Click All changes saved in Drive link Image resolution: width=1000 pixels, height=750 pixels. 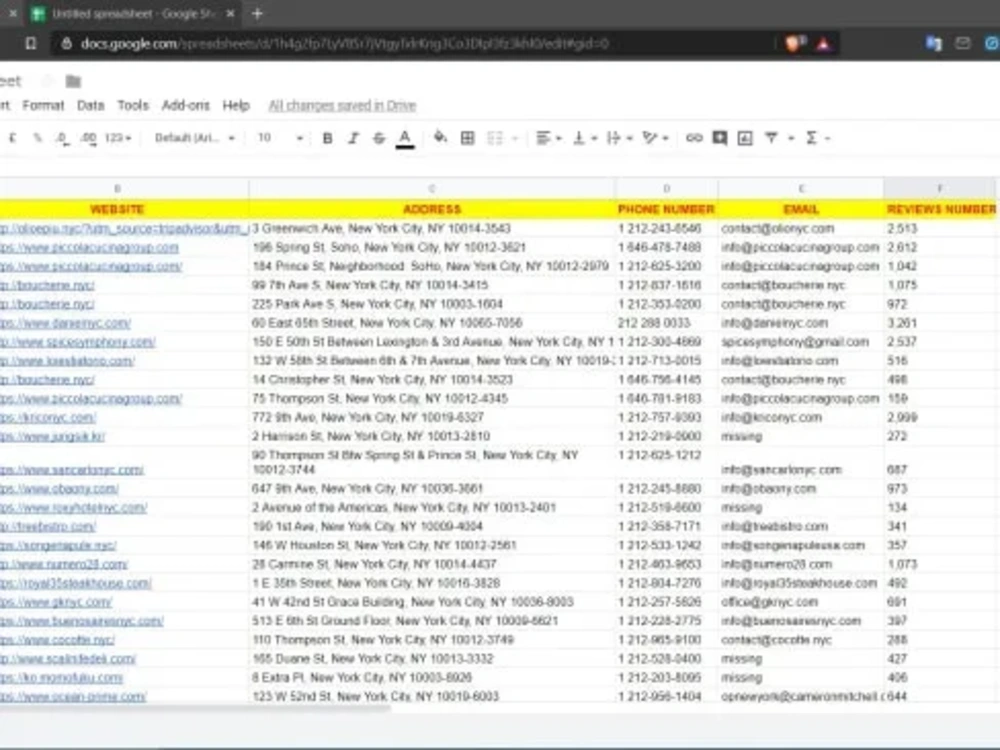(x=342, y=105)
